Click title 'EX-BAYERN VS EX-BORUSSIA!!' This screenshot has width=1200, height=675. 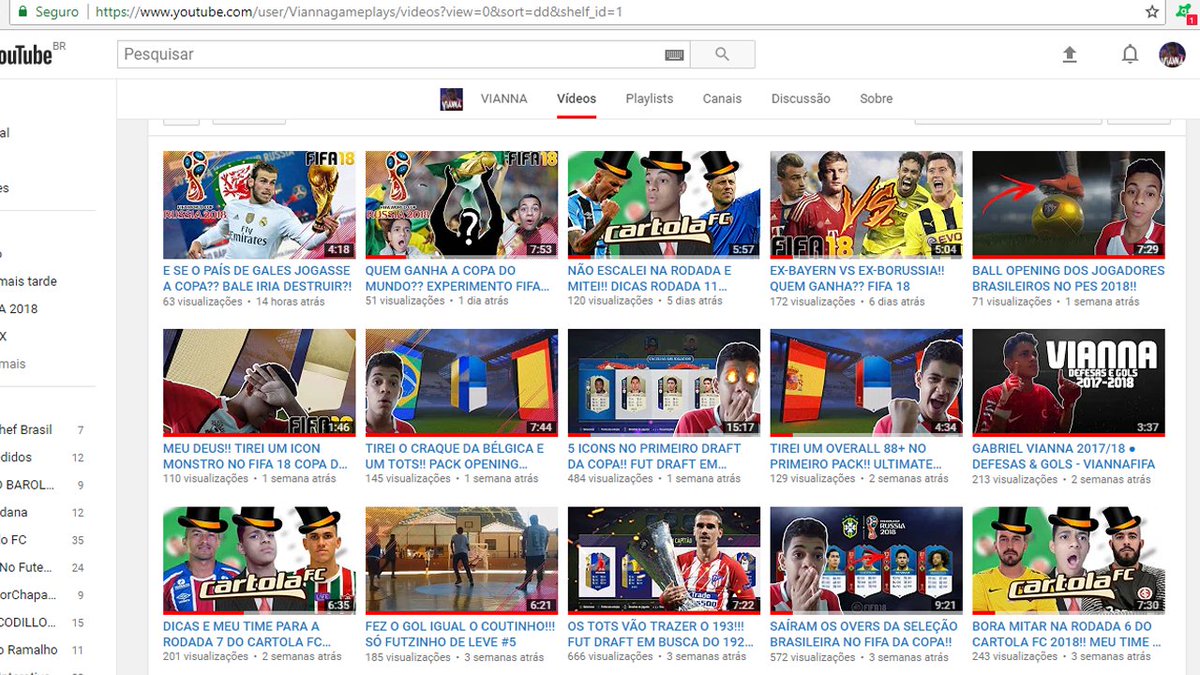tap(857, 278)
